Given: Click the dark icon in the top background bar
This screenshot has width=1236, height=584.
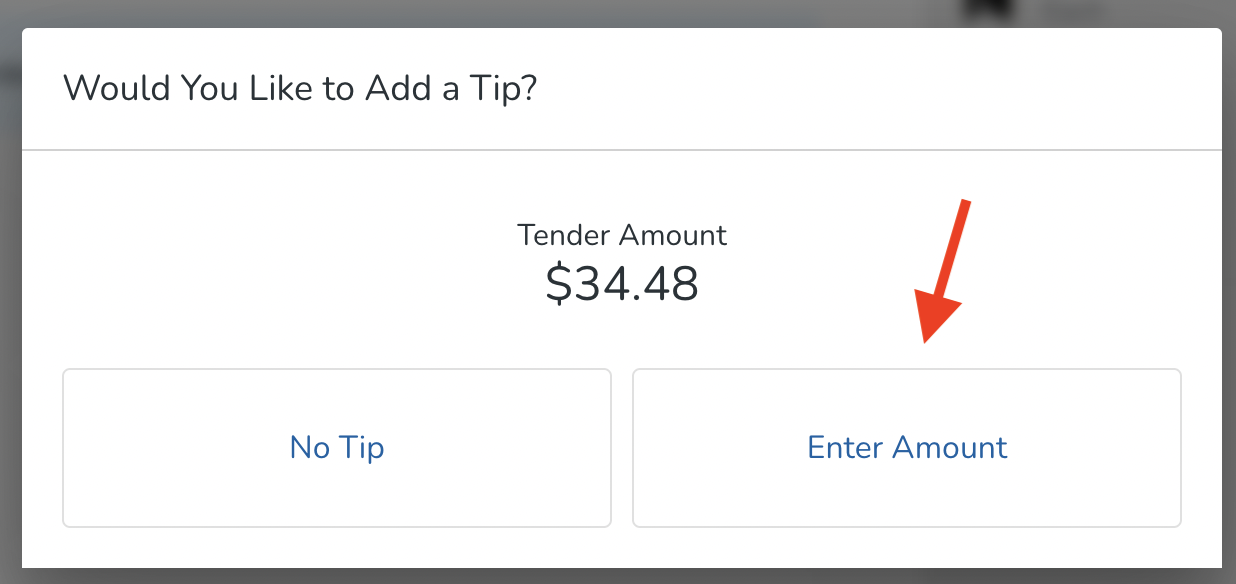Looking at the screenshot, I should click(986, 8).
